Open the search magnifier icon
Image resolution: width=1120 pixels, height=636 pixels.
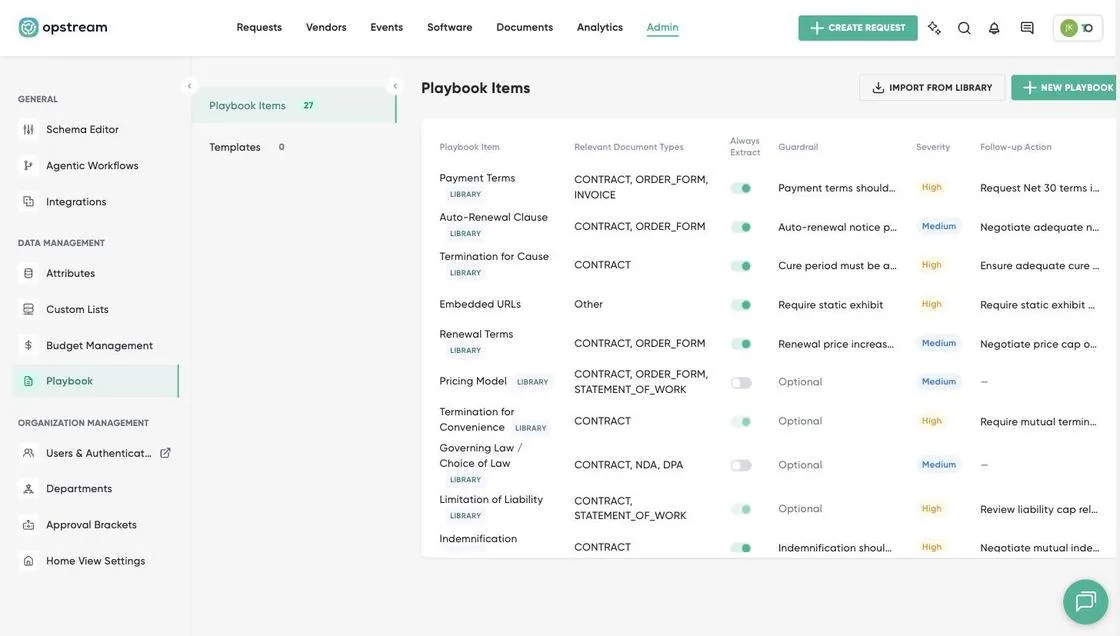coord(964,28)
